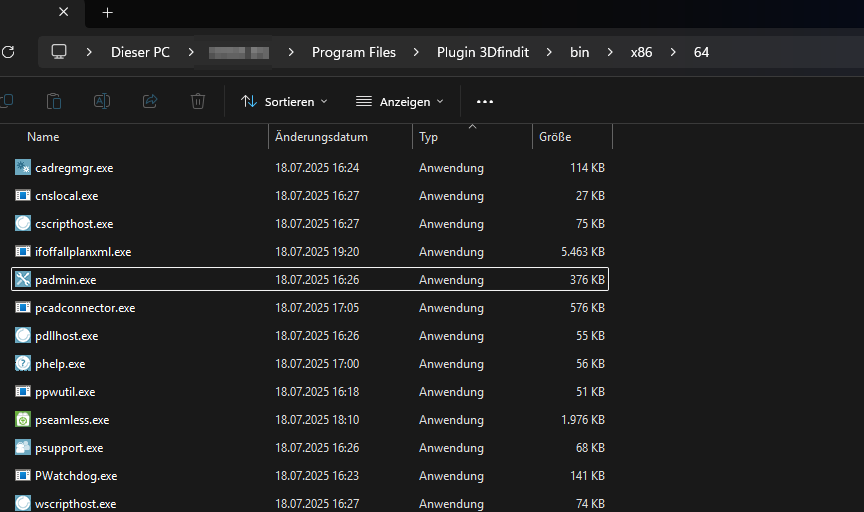Open a new Explorer tab
The width and height of the screenshot is (864, 512).
(x=107, y=13)
